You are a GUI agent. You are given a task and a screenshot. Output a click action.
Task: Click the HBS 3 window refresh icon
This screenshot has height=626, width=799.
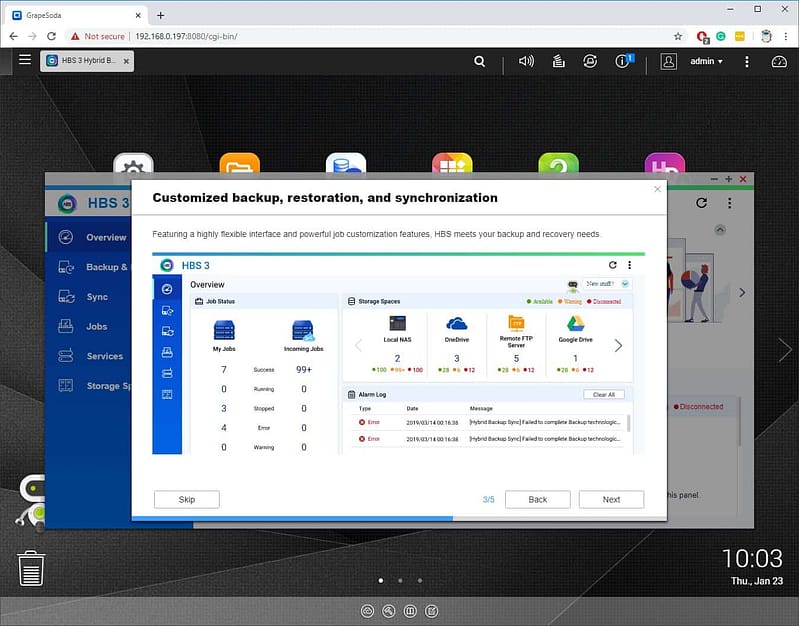click(701, 203)
